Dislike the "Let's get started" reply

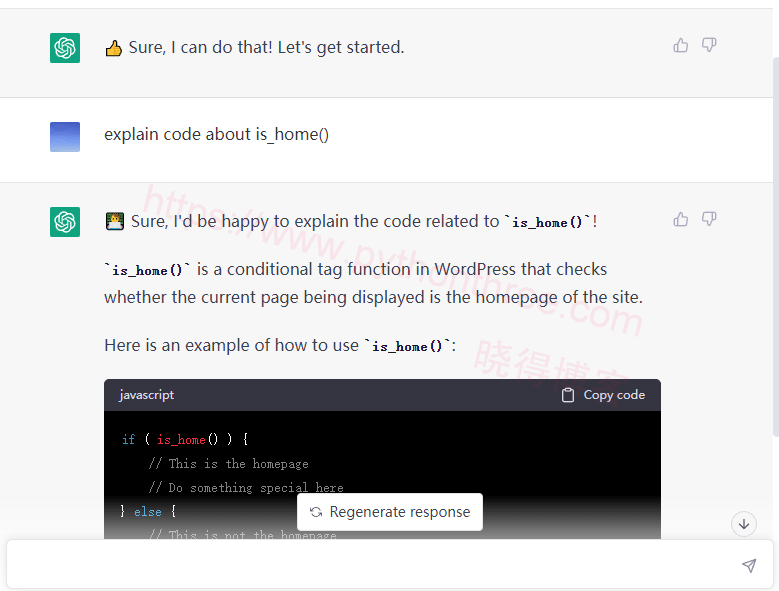tap(709, 45)
